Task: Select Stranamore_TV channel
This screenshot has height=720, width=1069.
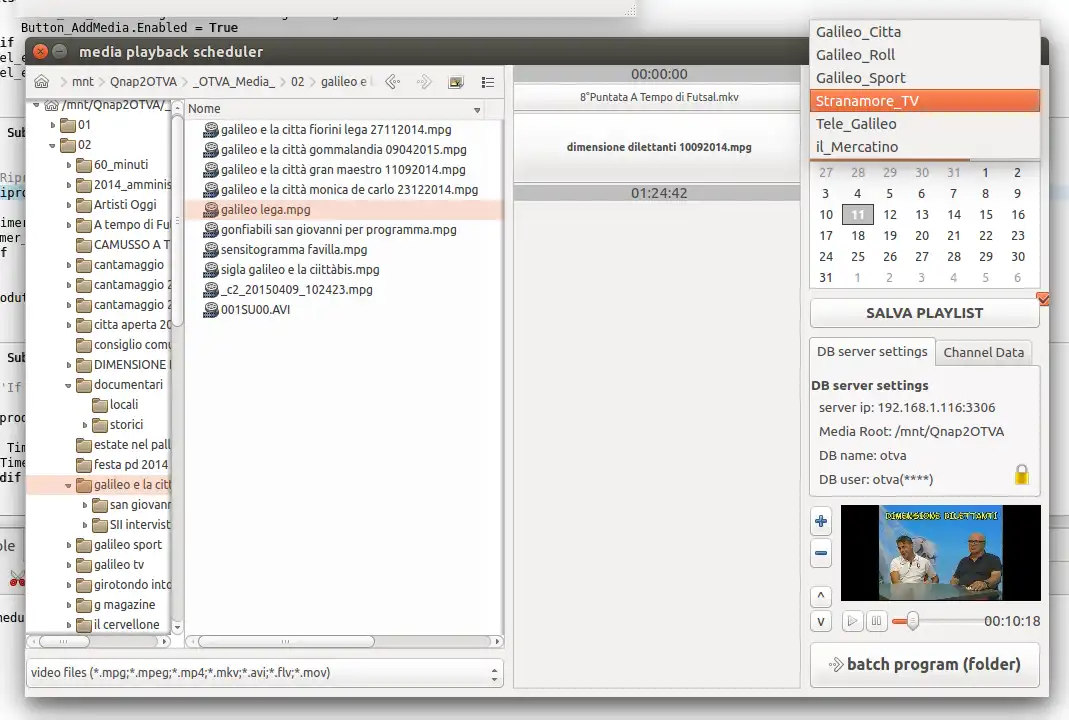Action: click(924, 101)
